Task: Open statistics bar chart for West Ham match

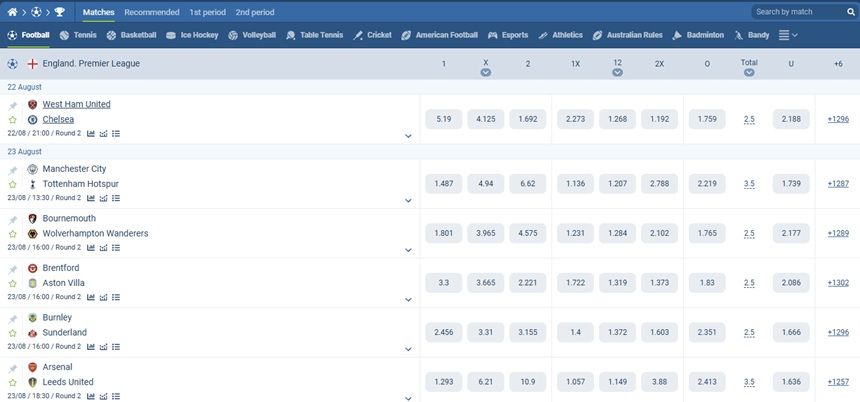Action: [x=91, y=133]
